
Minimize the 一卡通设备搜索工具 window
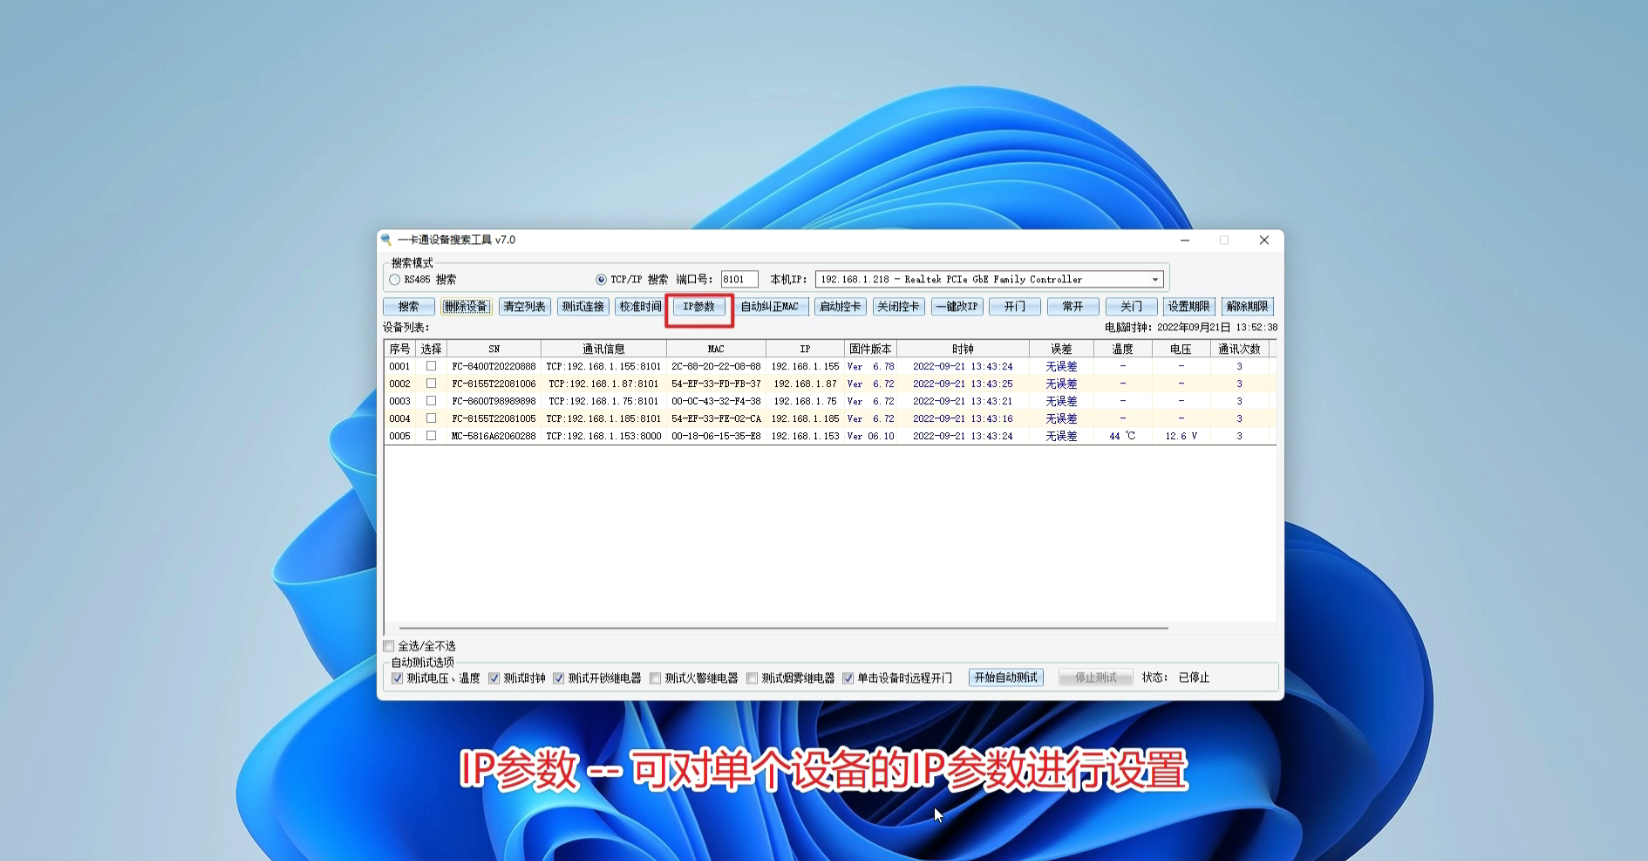tap(1185, 240)
